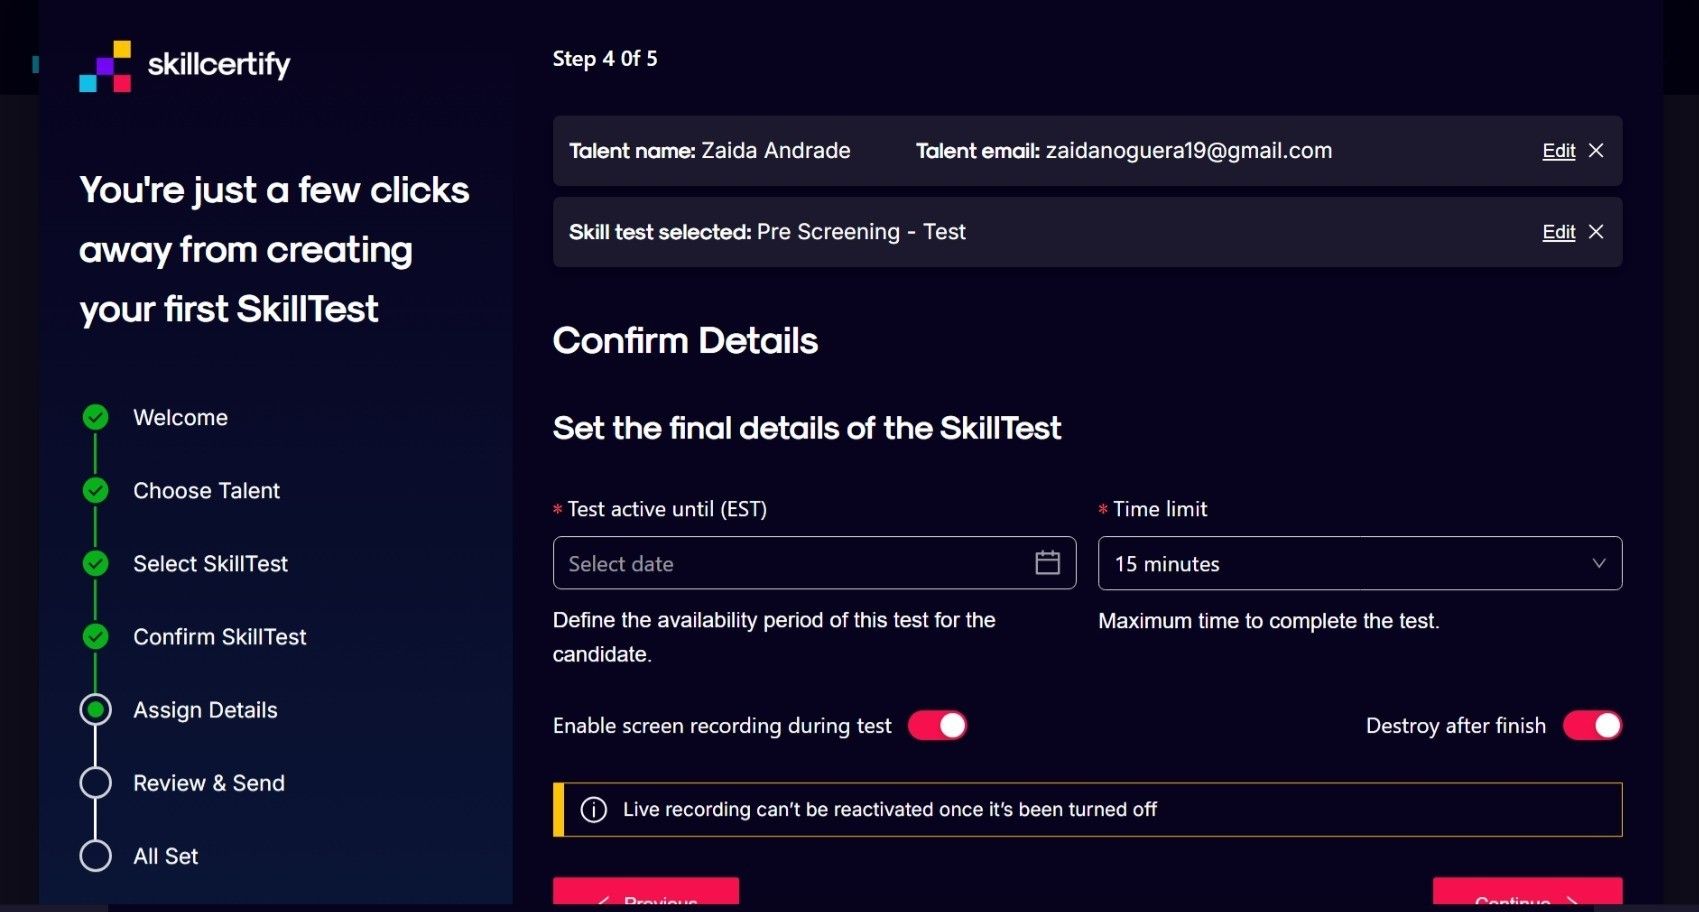Click the Confirm SkillTest checkmark icon

click(96, 637)
